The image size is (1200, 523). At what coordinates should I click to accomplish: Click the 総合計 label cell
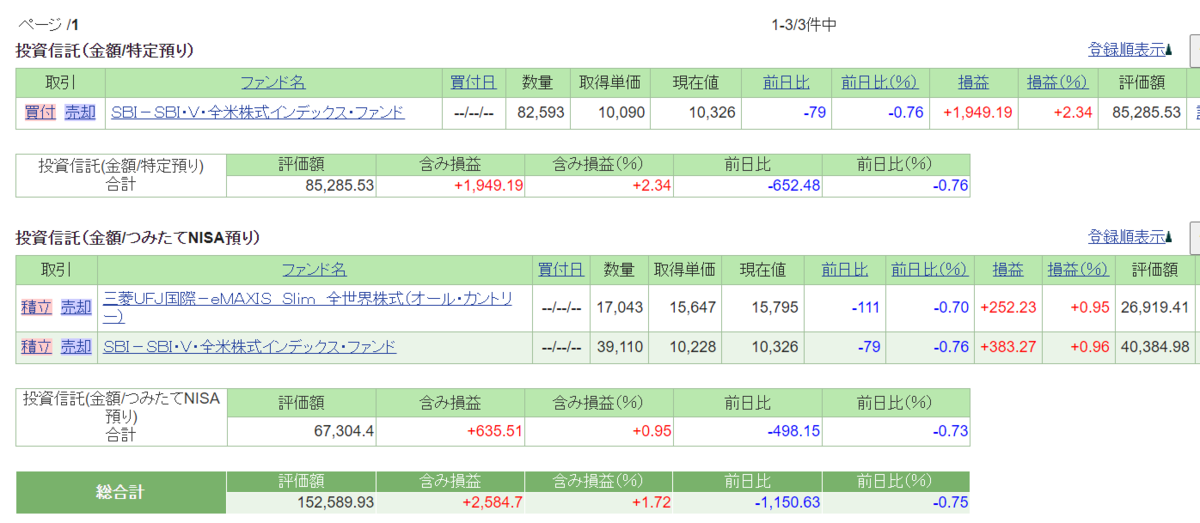(121, 492)
